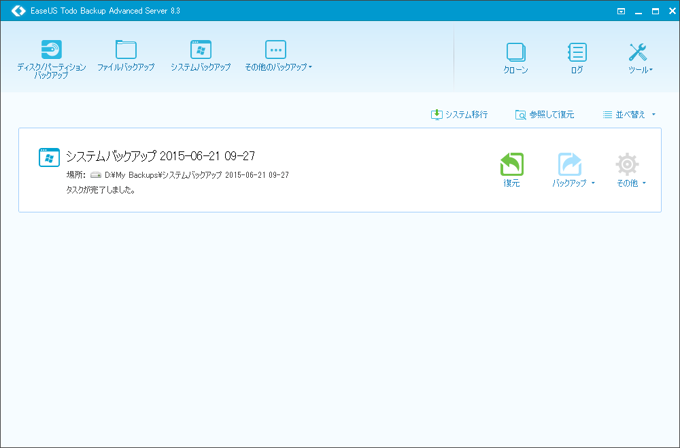This screenshot has height=448, width=680.
Task: Click the sort list icon beside 並べ替え
Action: point(608,114)
